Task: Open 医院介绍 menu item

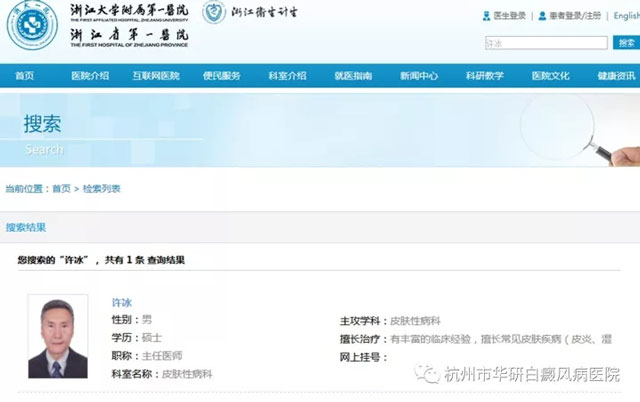Action: [90, 76]
